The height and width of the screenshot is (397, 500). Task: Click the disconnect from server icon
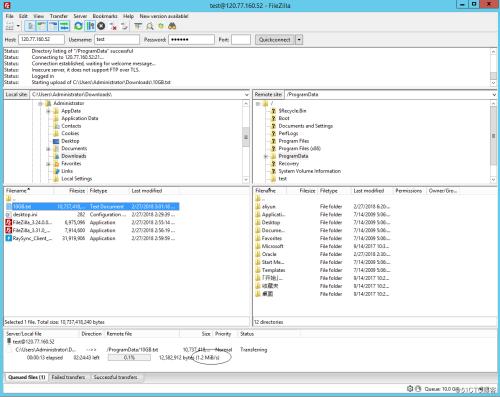[x=113, y=26]
